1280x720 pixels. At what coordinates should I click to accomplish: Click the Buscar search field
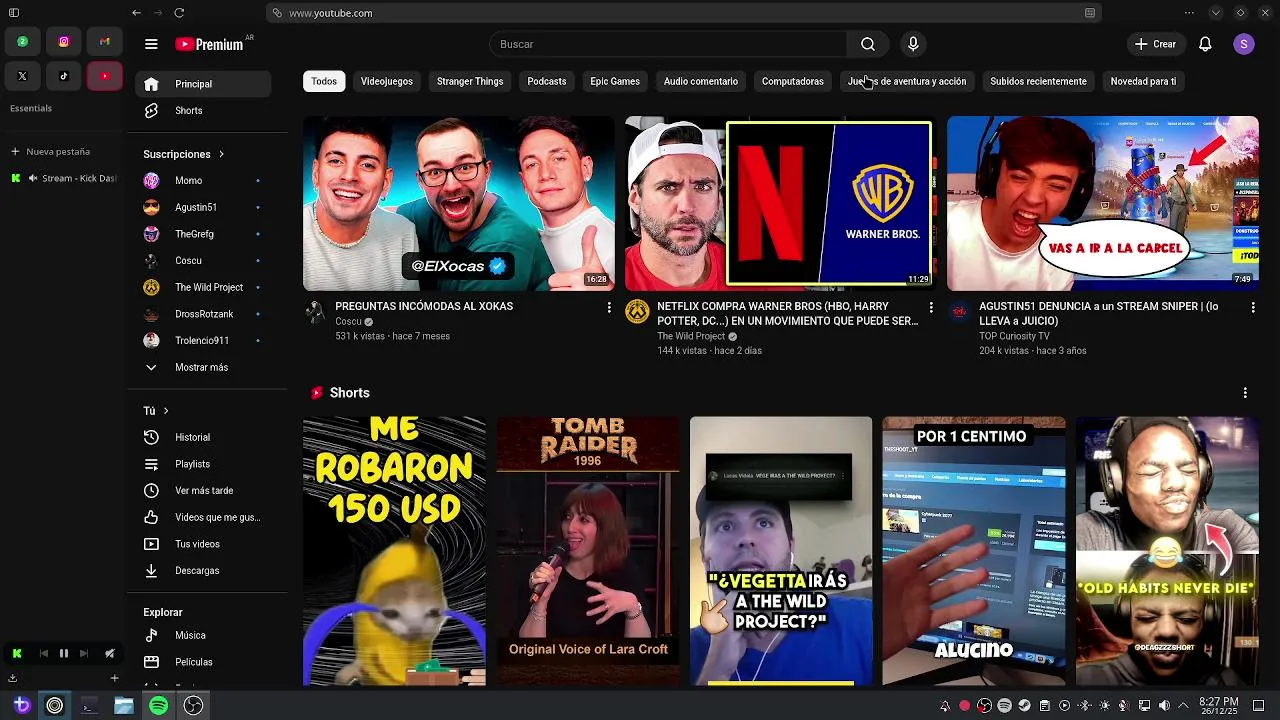pos(668,44)
